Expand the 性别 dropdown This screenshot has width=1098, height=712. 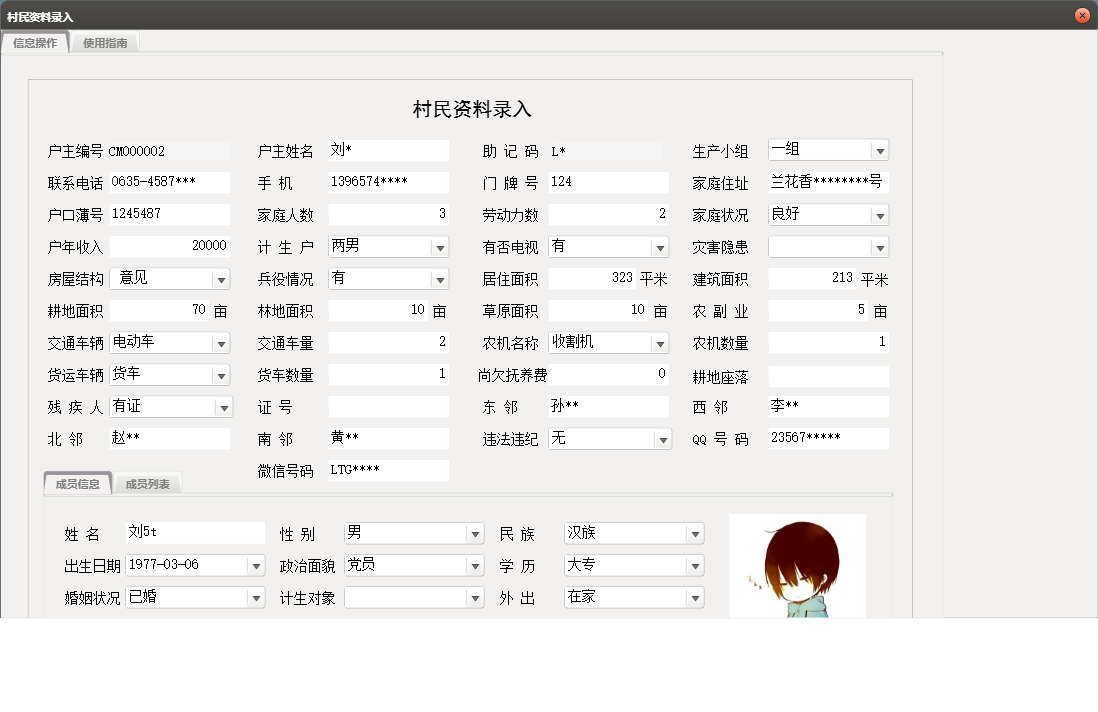click(475, 534)
